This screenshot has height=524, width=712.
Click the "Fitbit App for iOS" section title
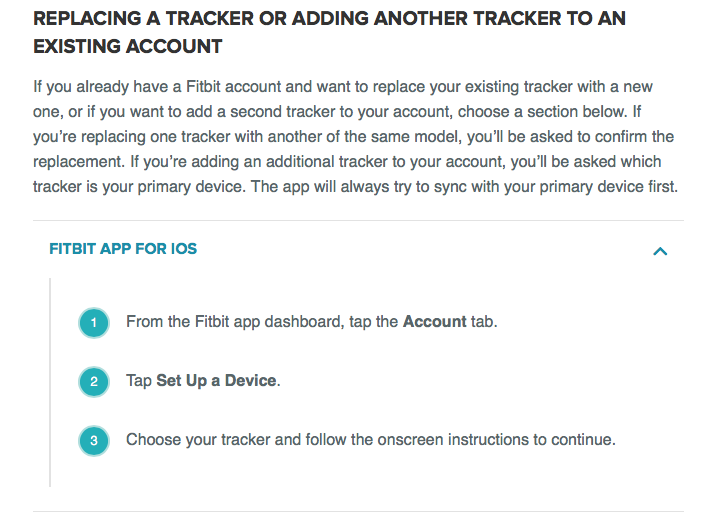123,249
